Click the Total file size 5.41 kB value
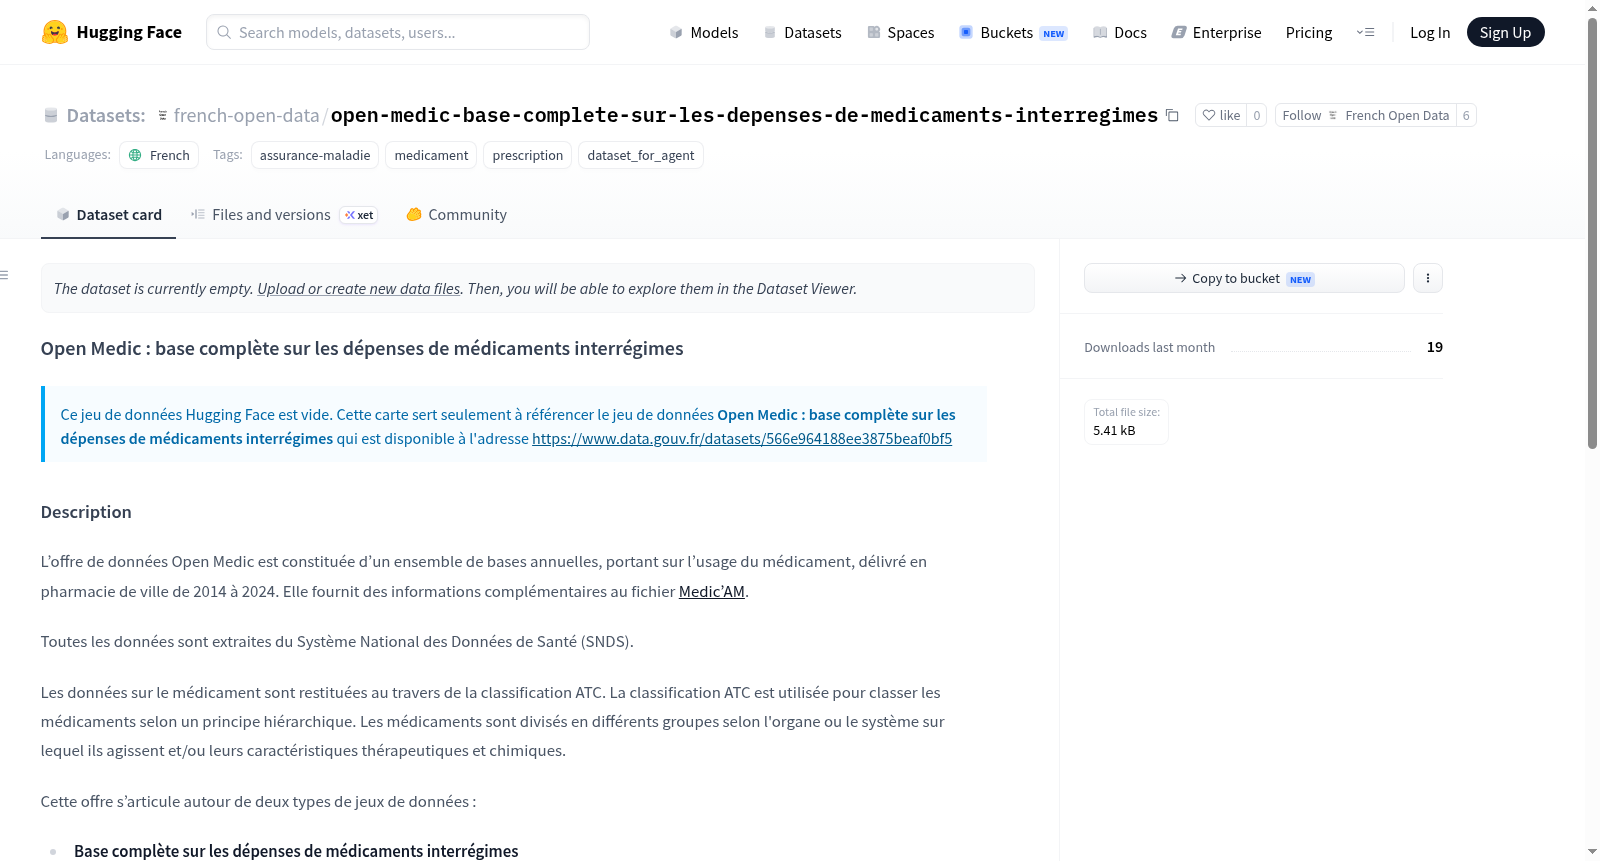 pyautogui.click(x=1114, y=431)
